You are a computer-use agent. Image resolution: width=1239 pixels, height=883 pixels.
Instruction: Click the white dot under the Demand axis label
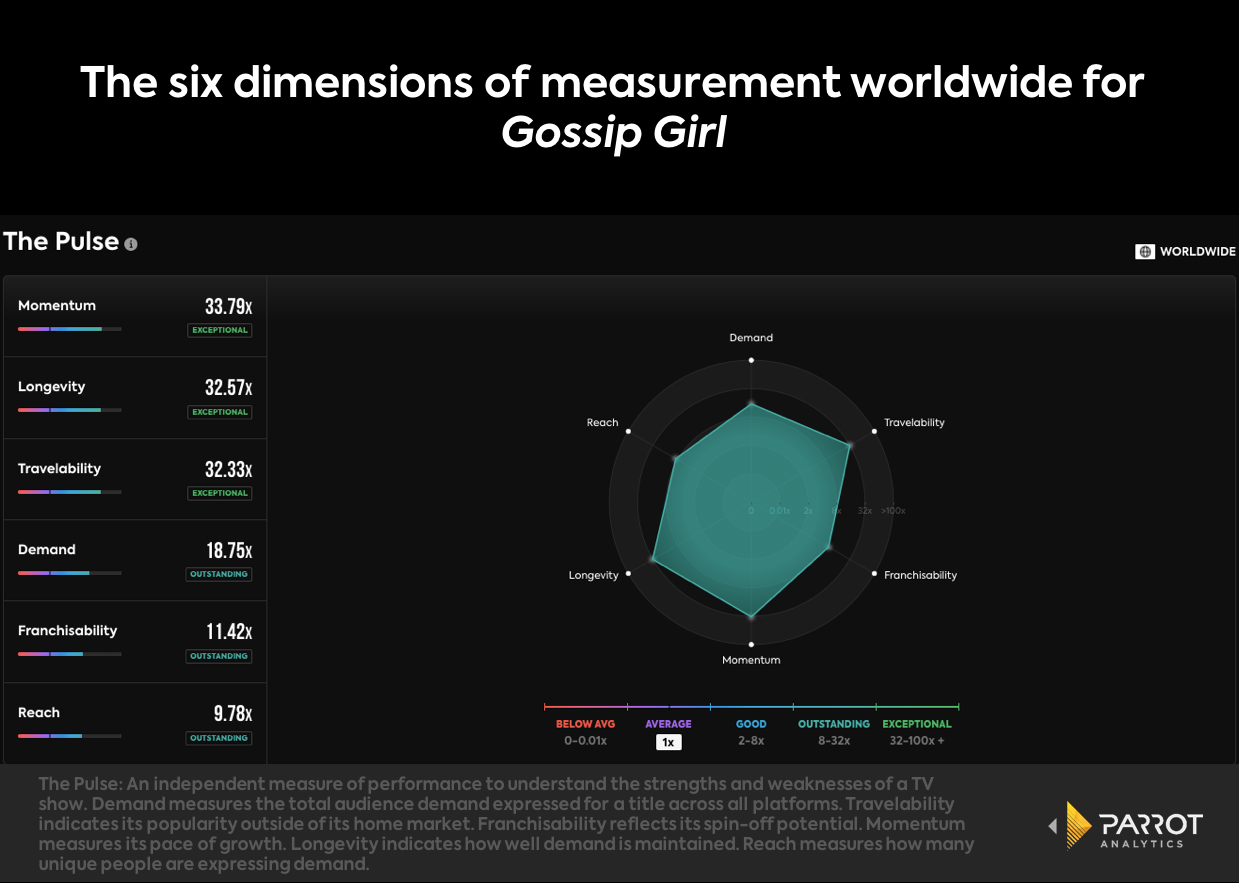(751, 360)
